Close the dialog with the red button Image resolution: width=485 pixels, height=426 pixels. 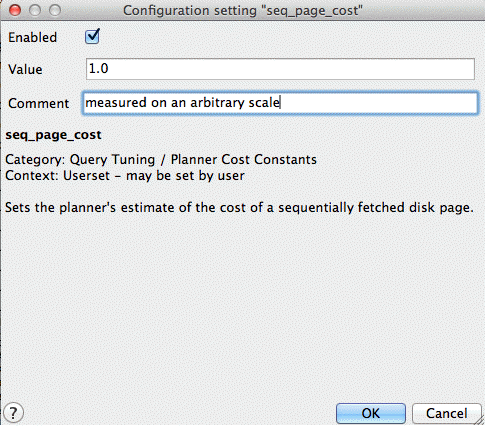(x=15, y=10)
